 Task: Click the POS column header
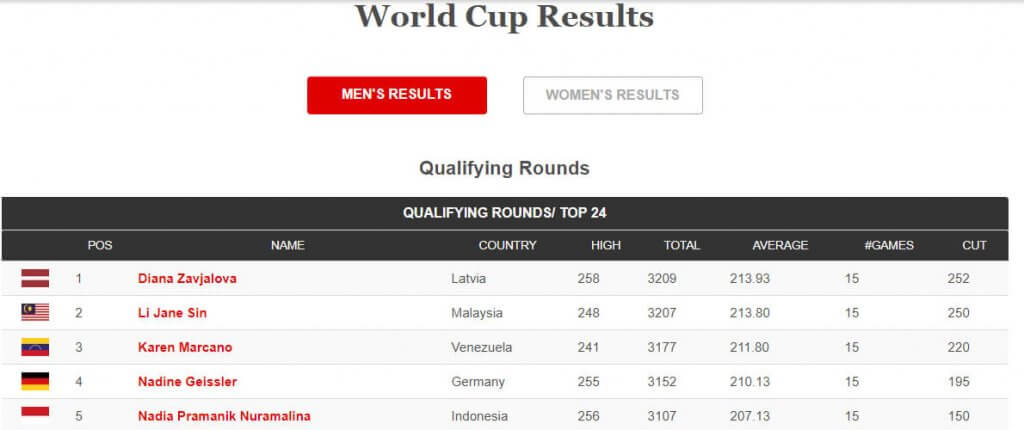(100, 245)
